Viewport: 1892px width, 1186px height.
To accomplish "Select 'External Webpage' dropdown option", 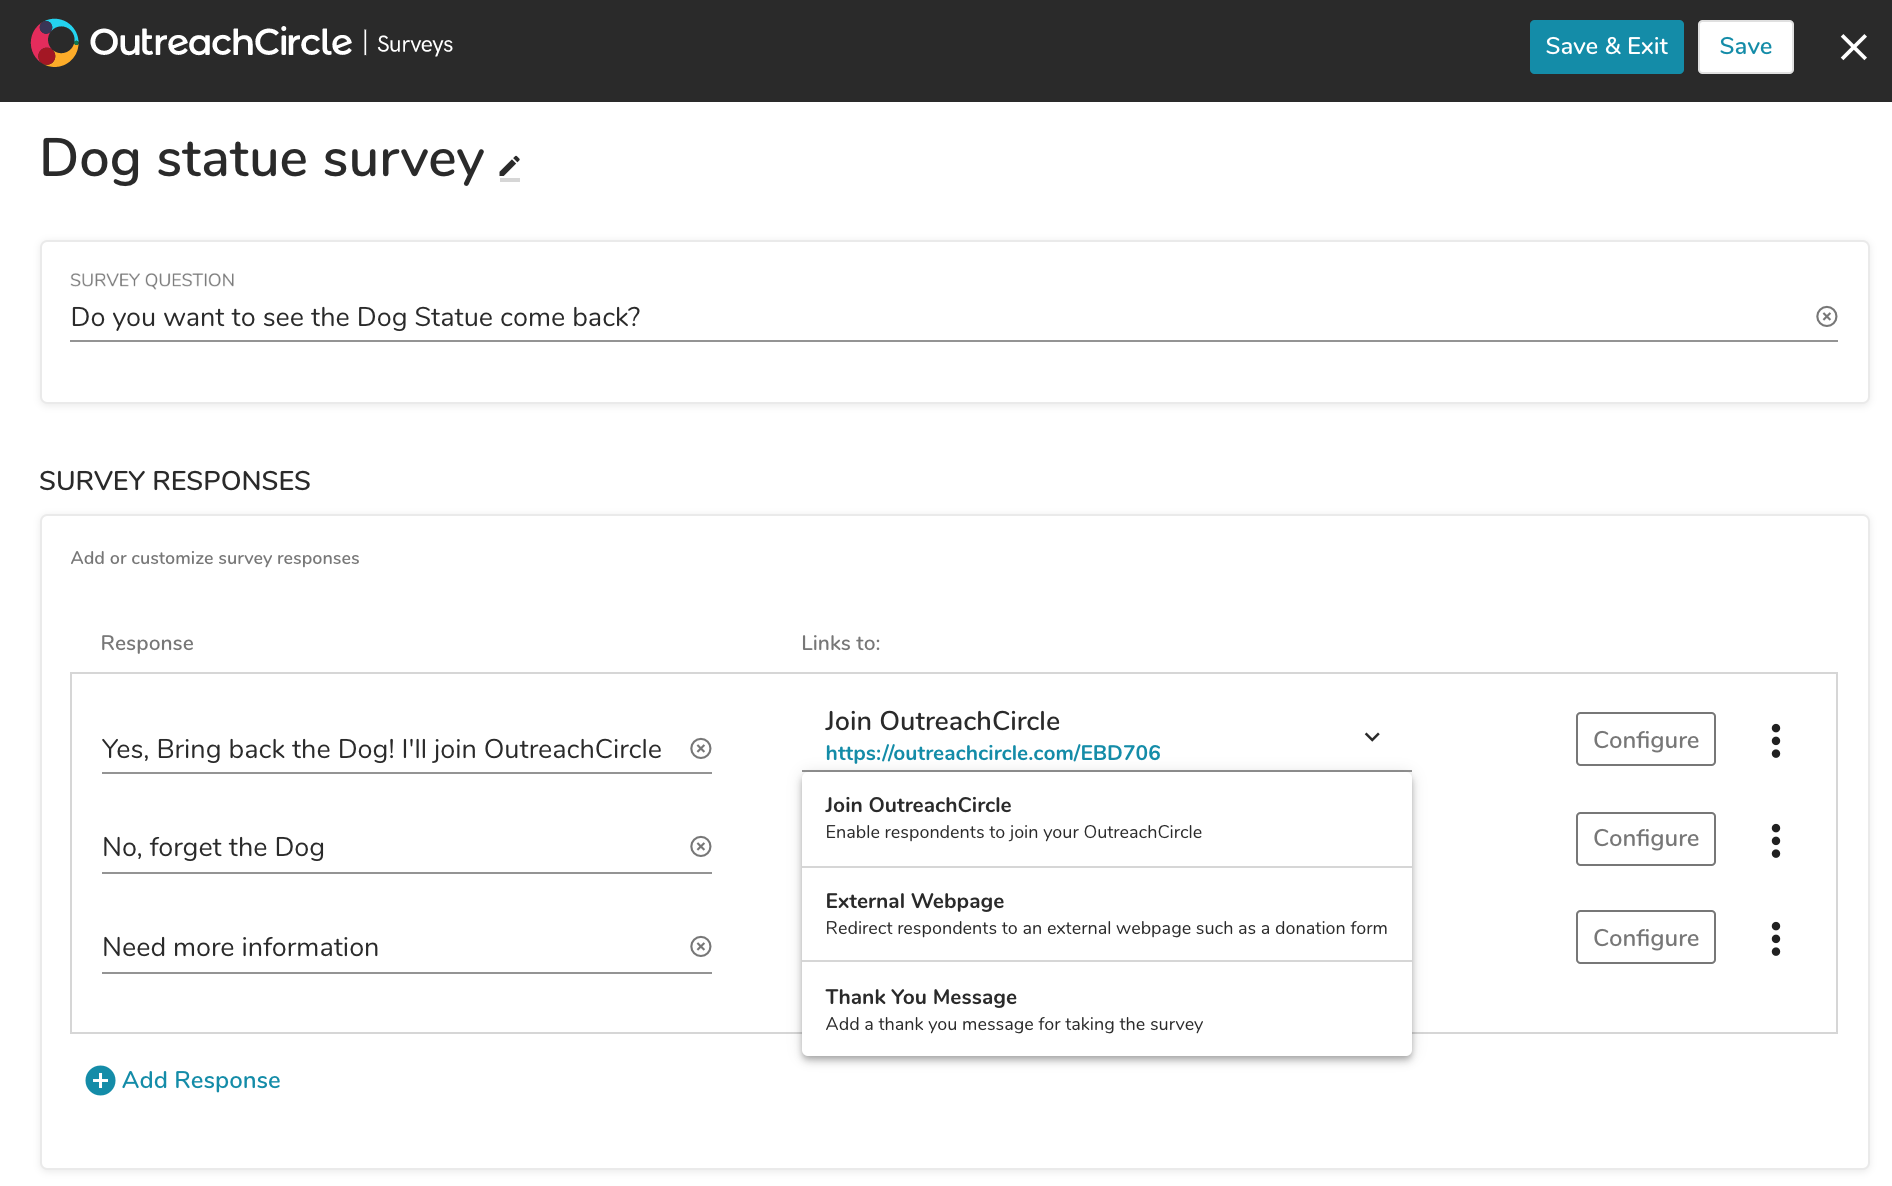I will pyautogui.click(x=1107, y=914).
